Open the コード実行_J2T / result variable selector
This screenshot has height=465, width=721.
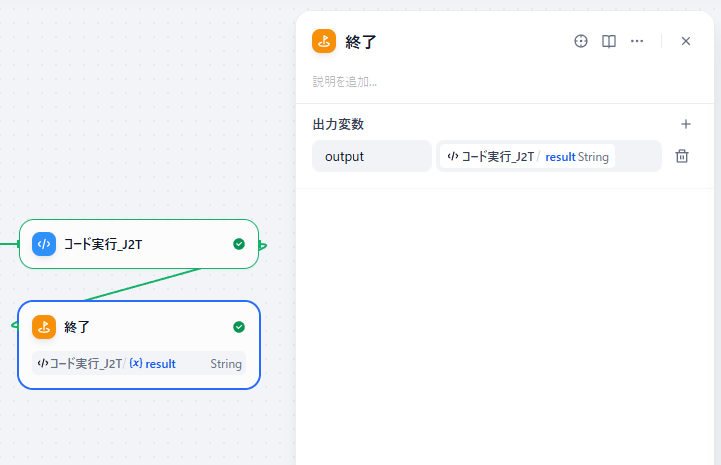(549, 156)
